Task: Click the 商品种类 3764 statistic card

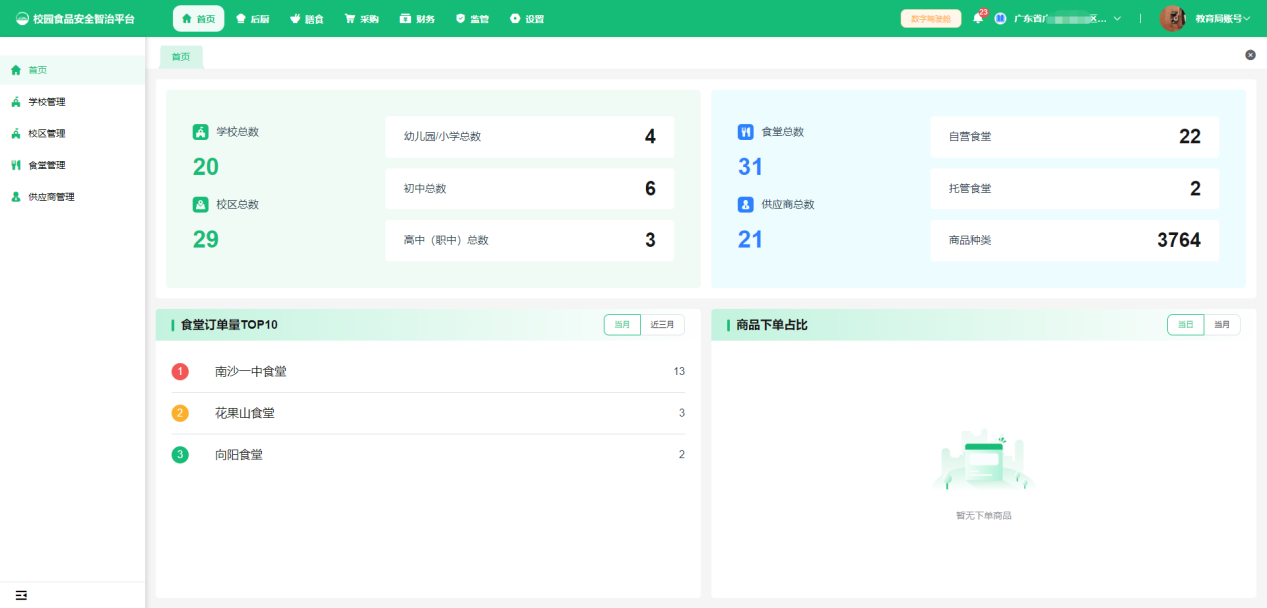Action: click(1074, 240)
